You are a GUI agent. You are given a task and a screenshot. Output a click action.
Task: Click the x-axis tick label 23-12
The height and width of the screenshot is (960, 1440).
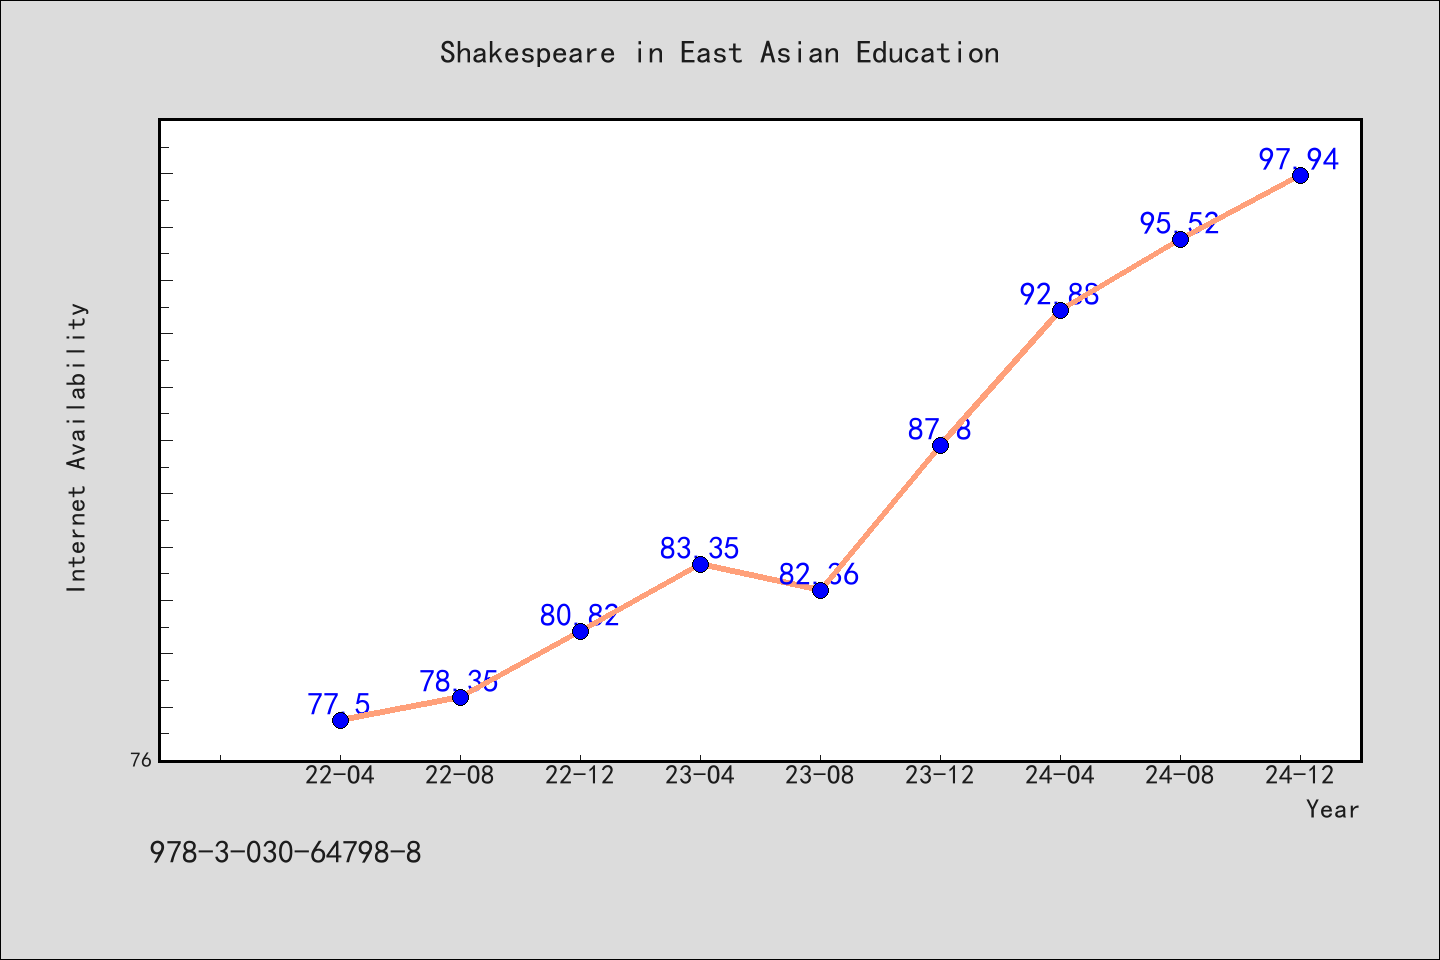coord(940,775)
